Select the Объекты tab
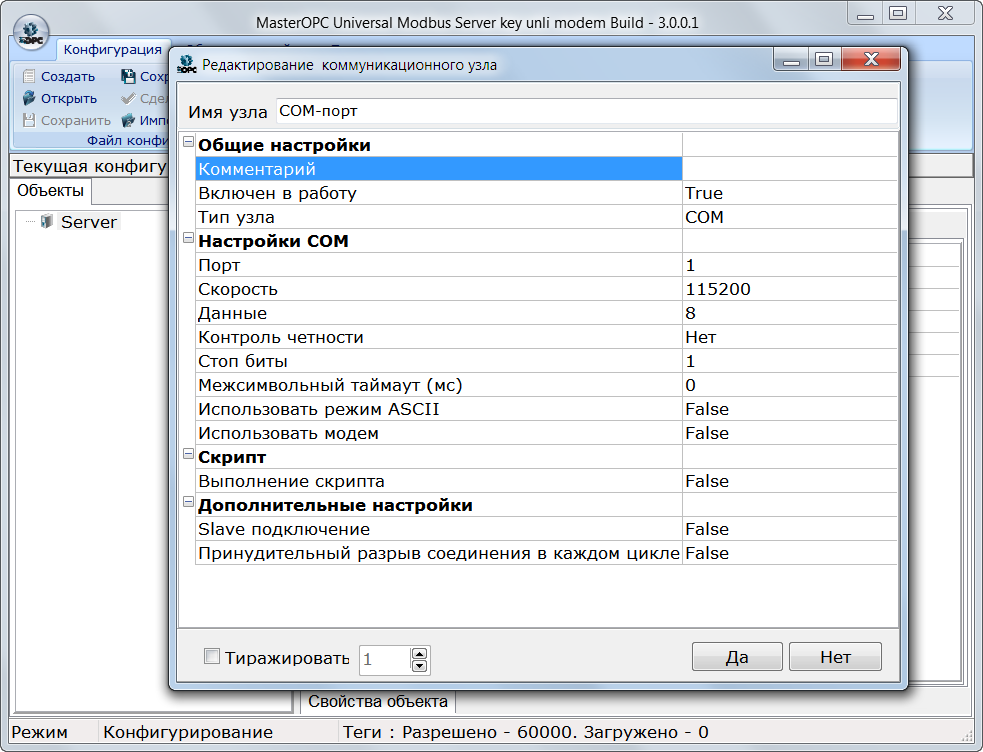983x752 pixels. [50, 189]
